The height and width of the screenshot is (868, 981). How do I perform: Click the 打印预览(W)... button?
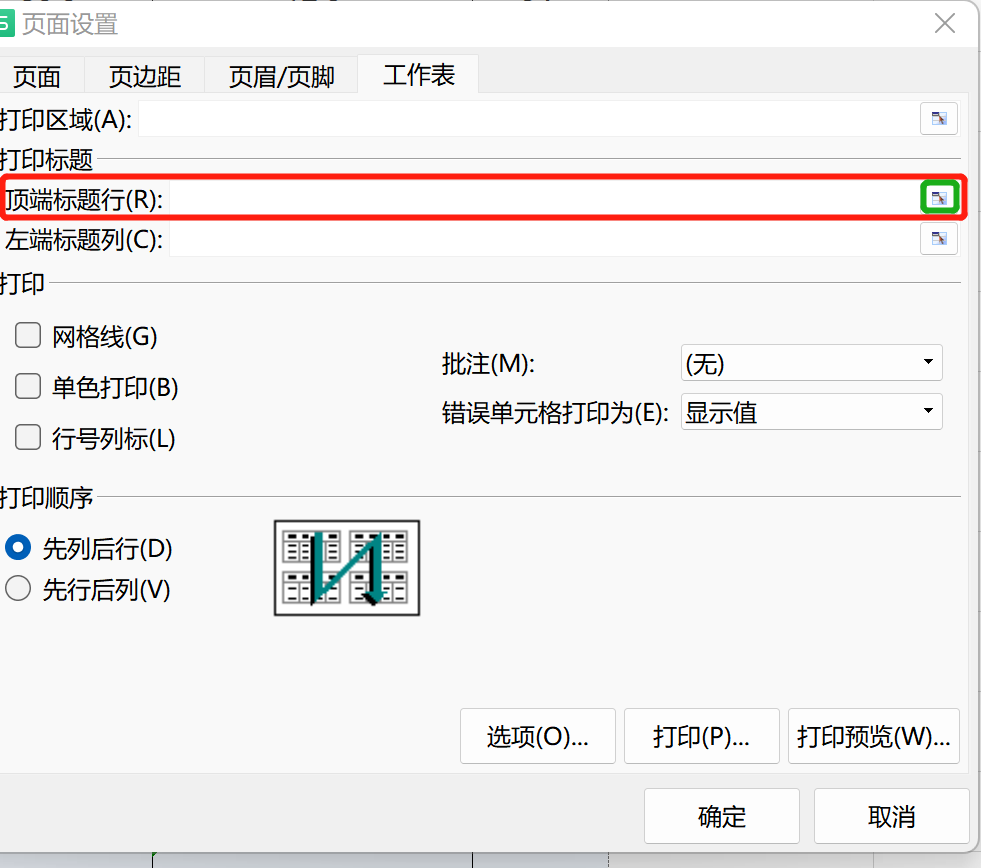click(873, 736)
